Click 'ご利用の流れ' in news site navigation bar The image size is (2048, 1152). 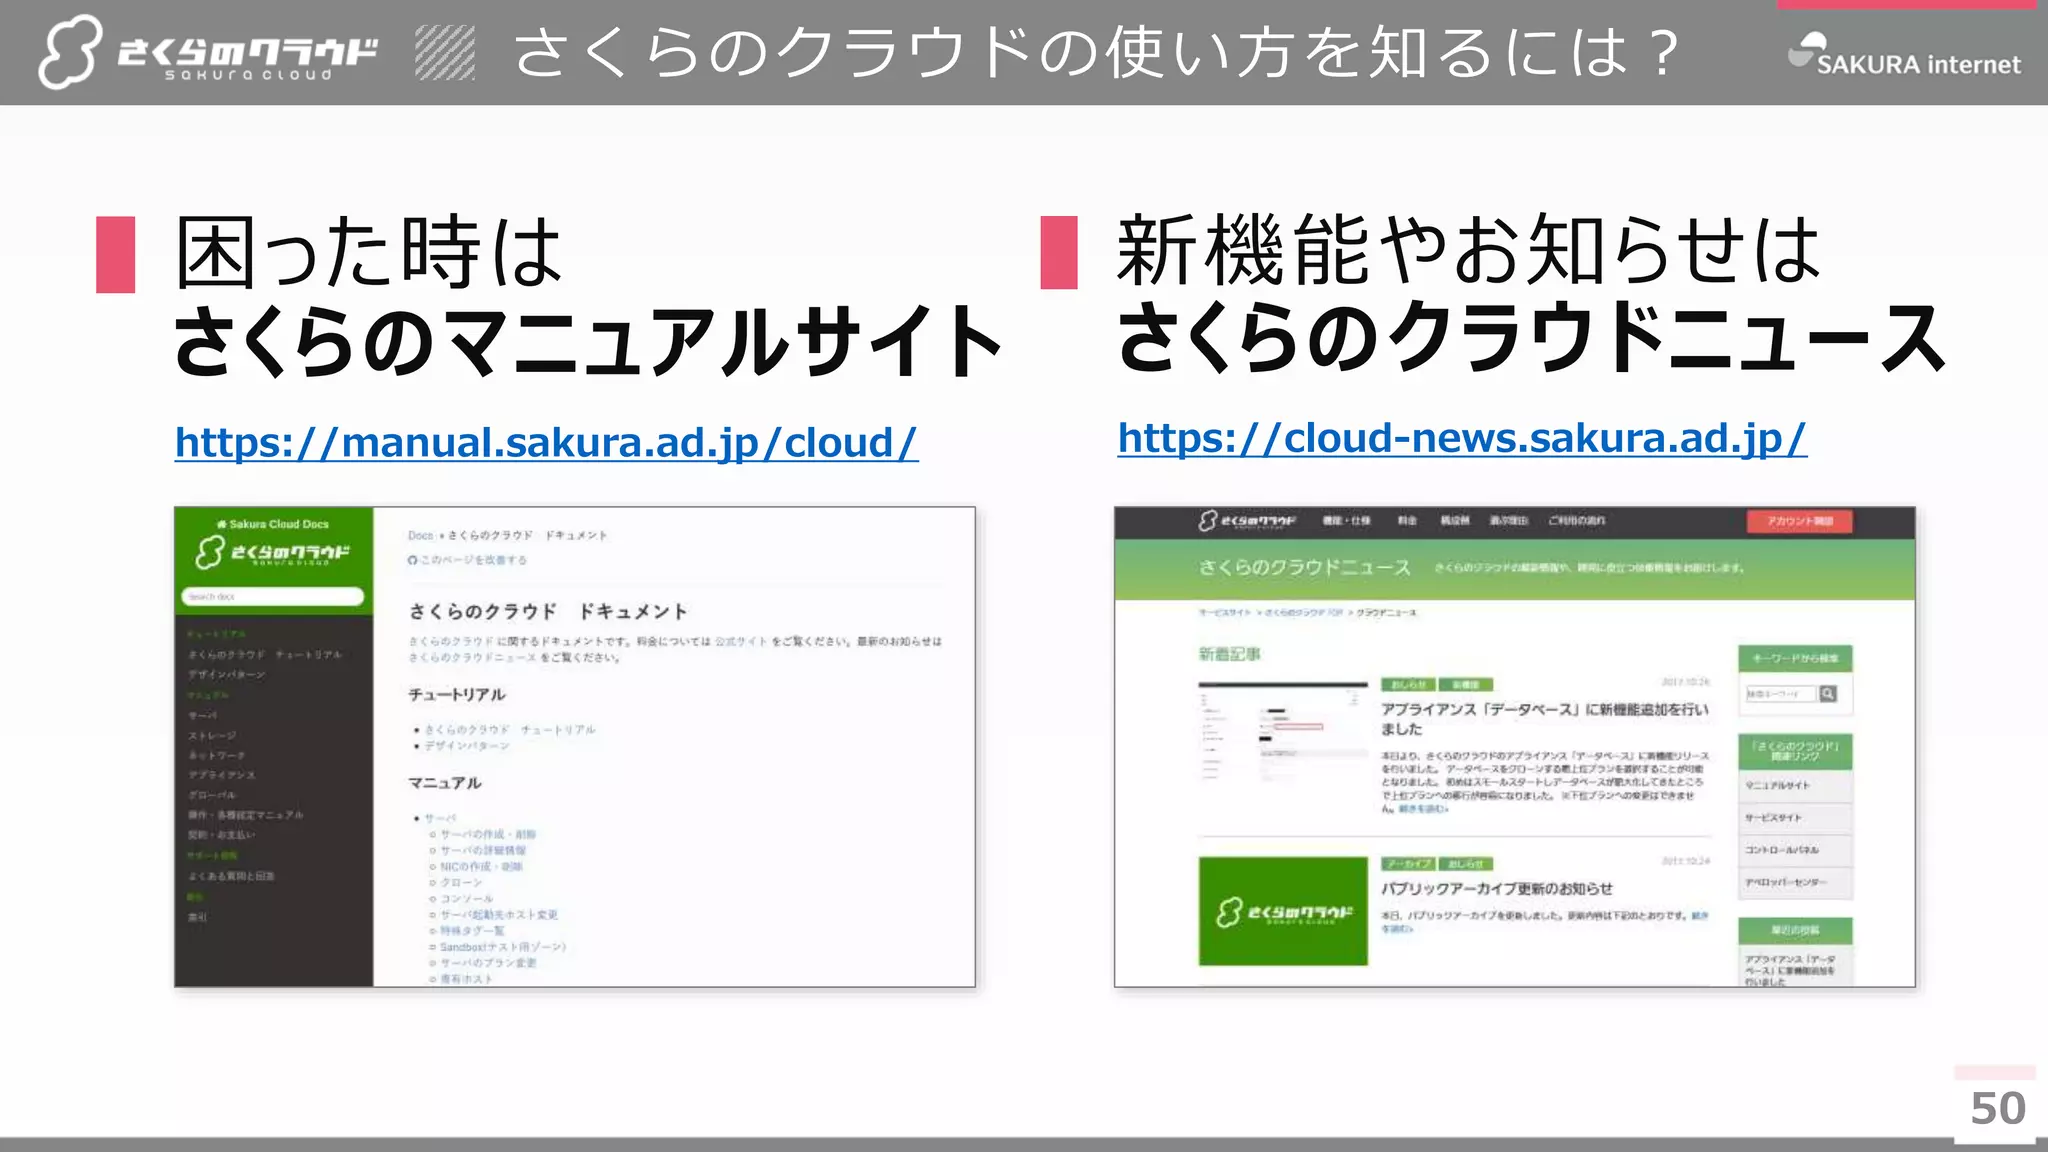click(1577, 521)
